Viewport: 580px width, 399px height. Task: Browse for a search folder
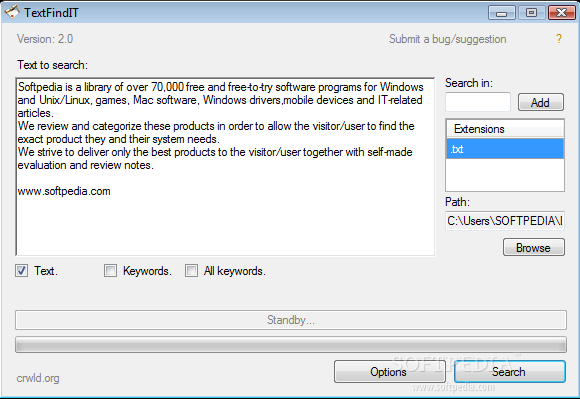point(533,247)
